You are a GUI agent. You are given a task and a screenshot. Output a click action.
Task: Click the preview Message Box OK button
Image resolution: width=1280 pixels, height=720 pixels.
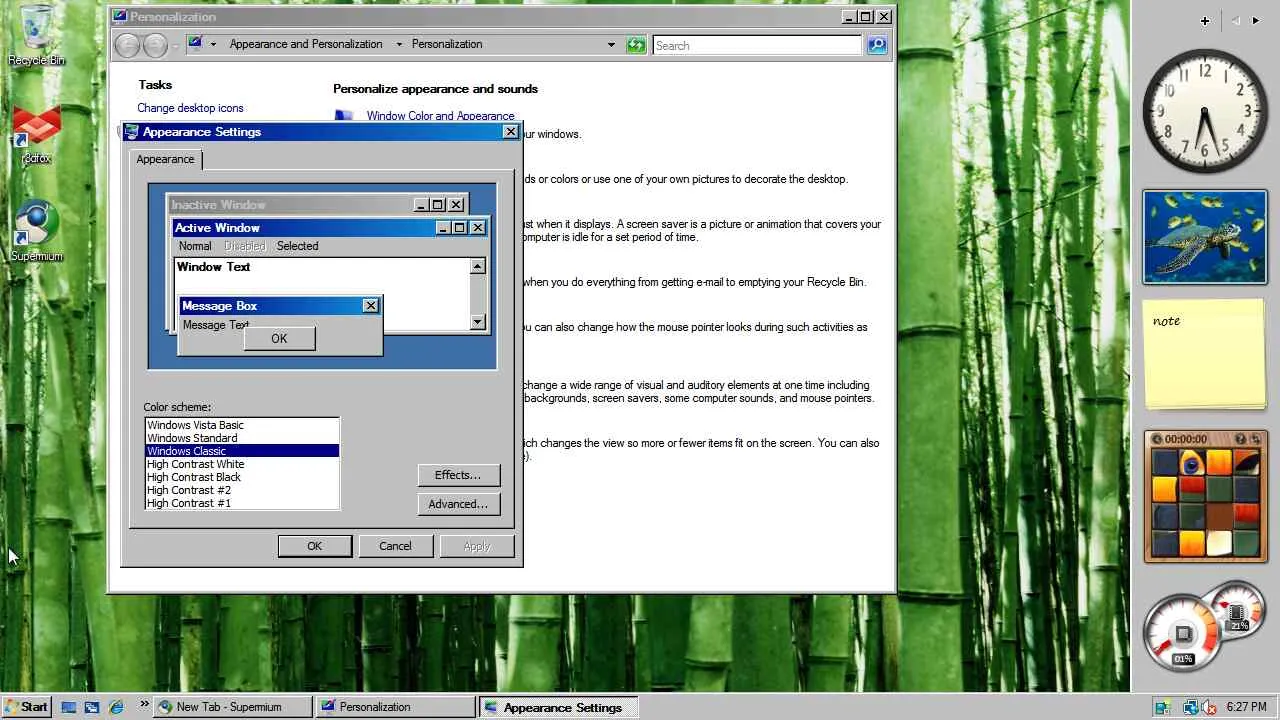(x=279, y=338)
